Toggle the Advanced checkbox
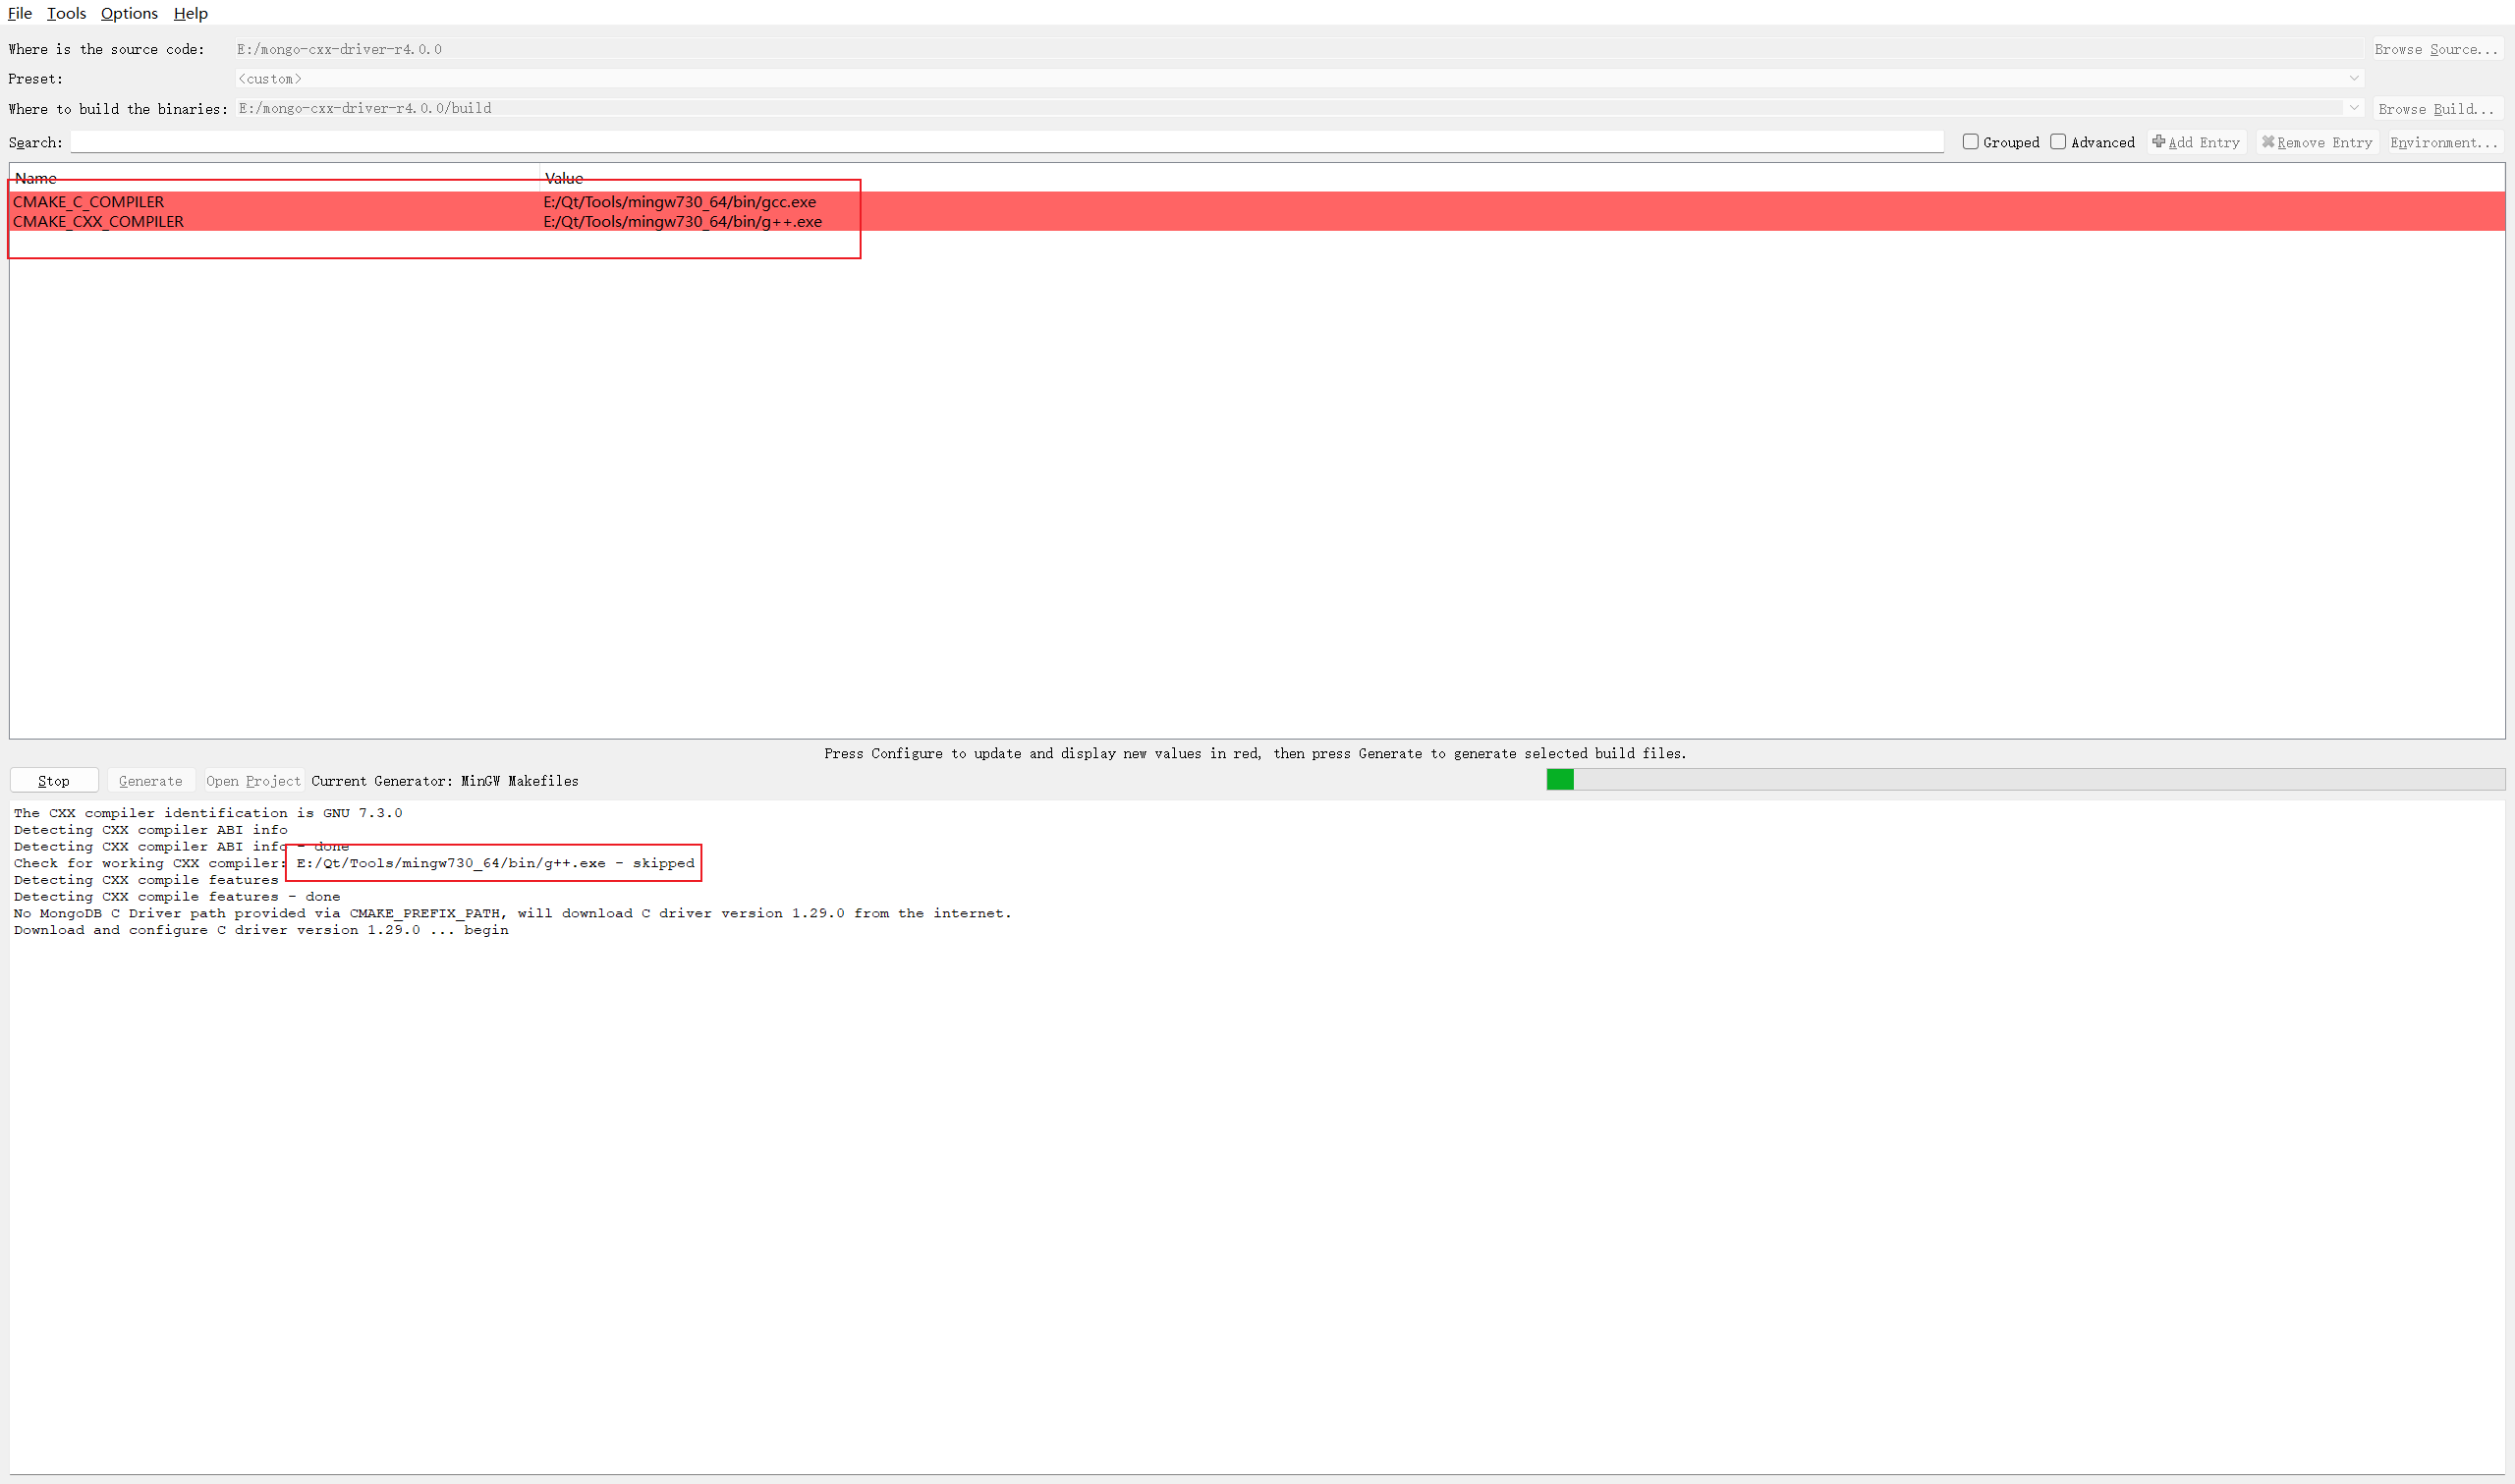The height and width of the screenshot is (1484, 2515). (x=2058, y=142)
